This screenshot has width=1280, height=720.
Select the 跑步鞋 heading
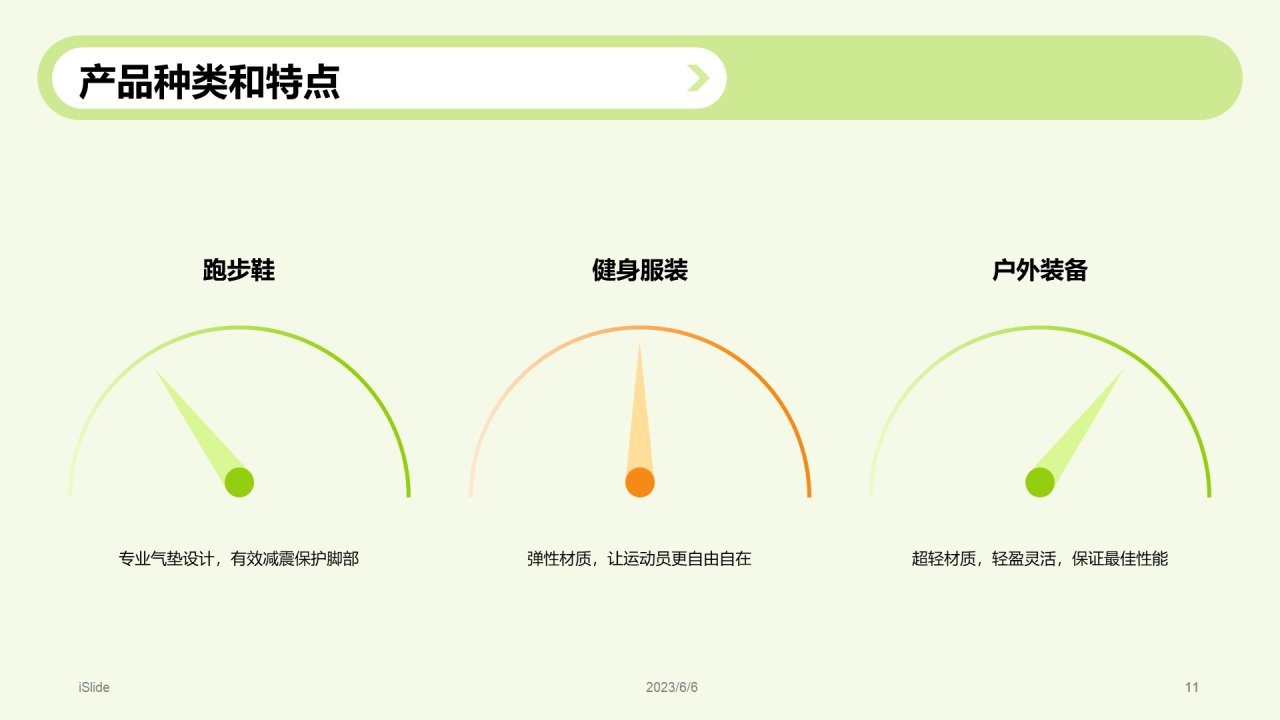click(239, 270)
